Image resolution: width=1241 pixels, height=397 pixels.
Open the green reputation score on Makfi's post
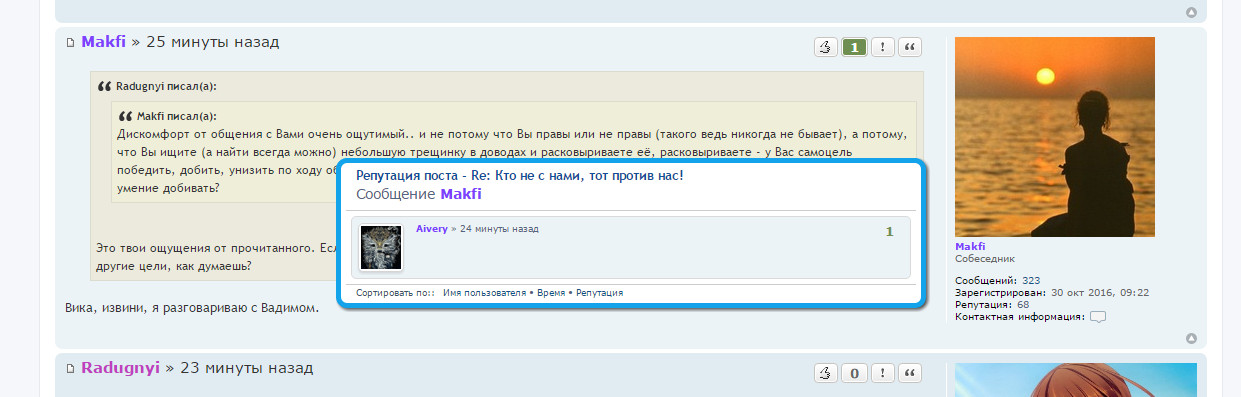[854, 47]
